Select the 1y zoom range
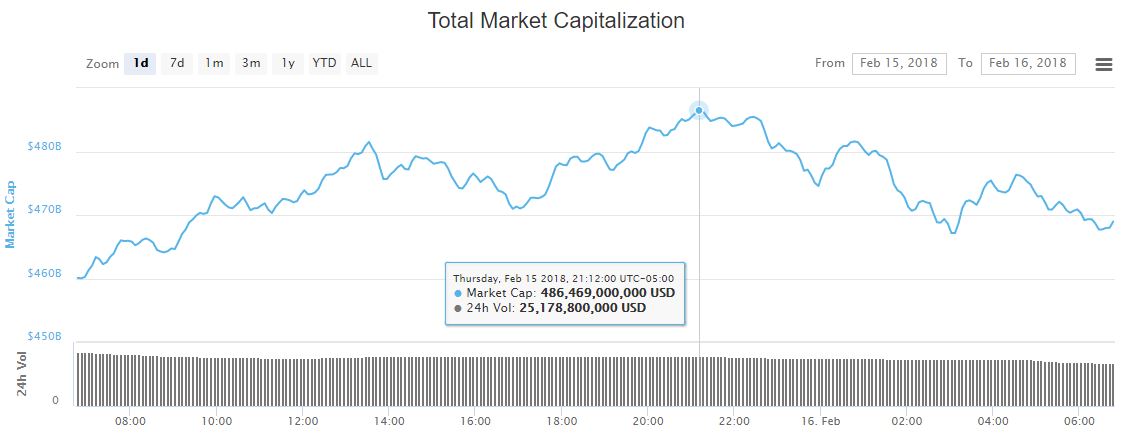The height and width of the screenshot is (444, 1134). 288,63
